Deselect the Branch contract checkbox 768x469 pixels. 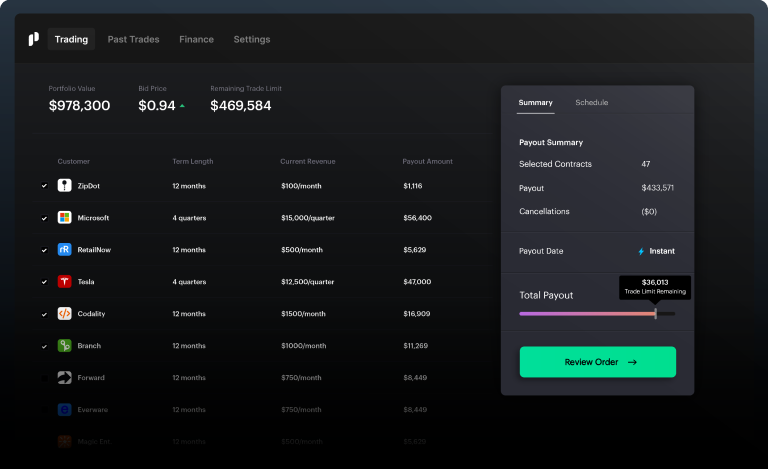tap(44, 346)
